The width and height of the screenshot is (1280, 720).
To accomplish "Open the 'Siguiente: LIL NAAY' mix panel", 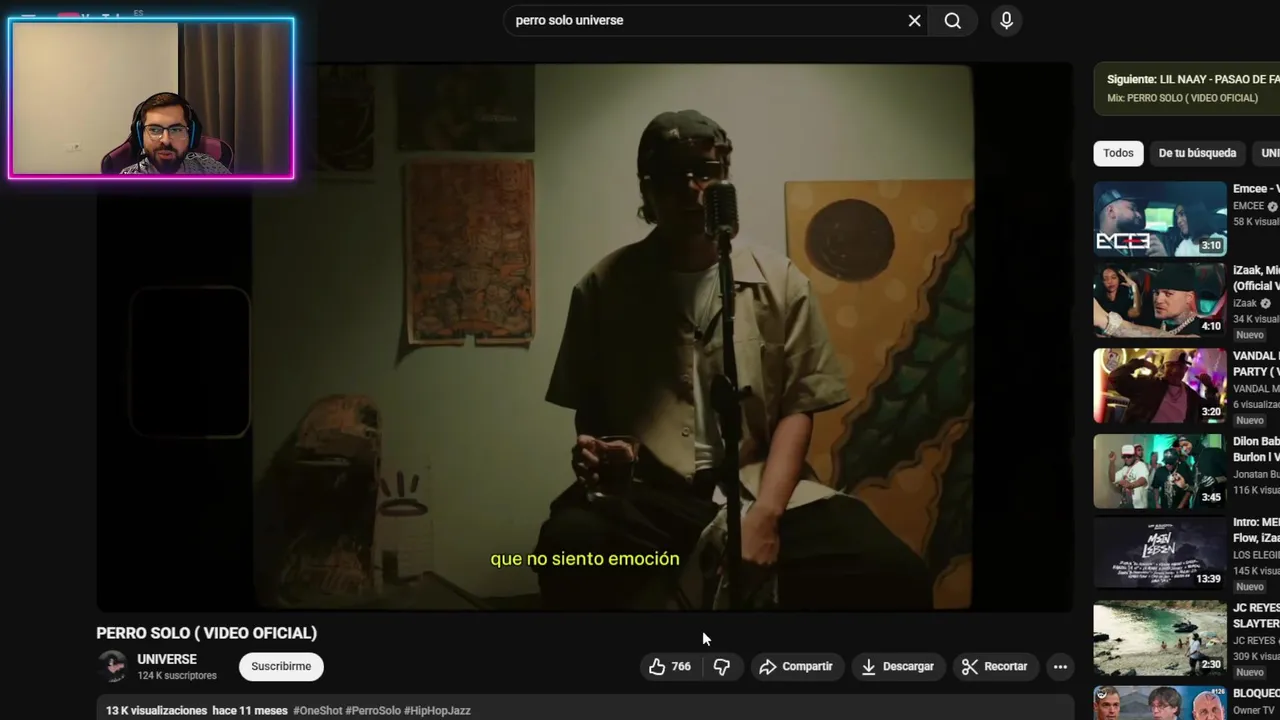I will [1186, 88].
